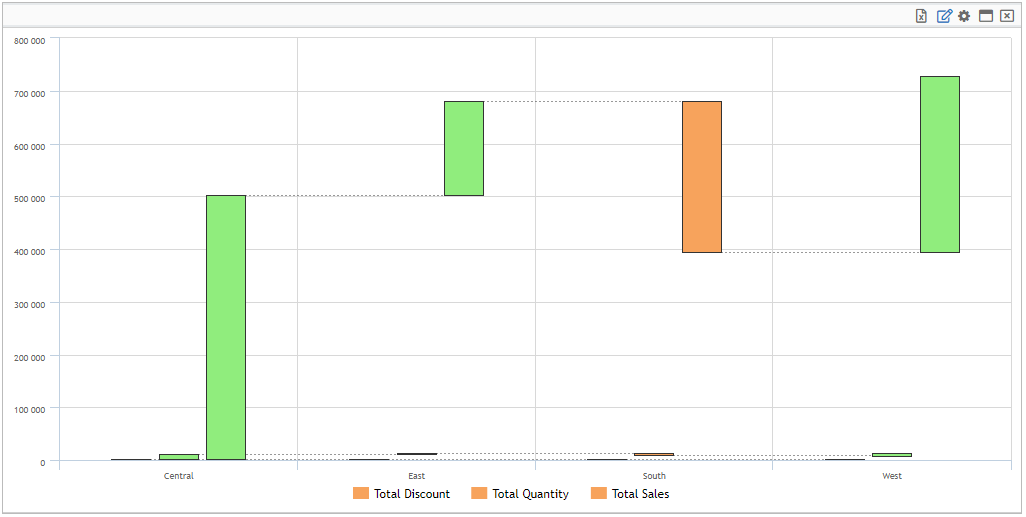This screenshot has height=517, width=1026.
Task: Toggle Total Sales series in legend
Action: point(640,494)
